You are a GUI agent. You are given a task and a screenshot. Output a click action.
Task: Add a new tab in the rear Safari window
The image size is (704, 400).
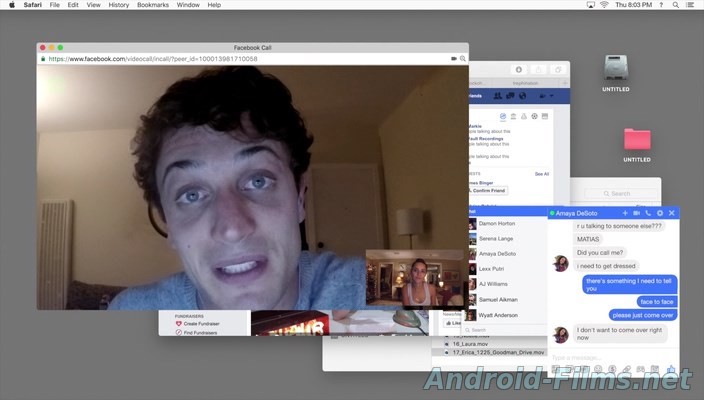click(x=565, y=83)
